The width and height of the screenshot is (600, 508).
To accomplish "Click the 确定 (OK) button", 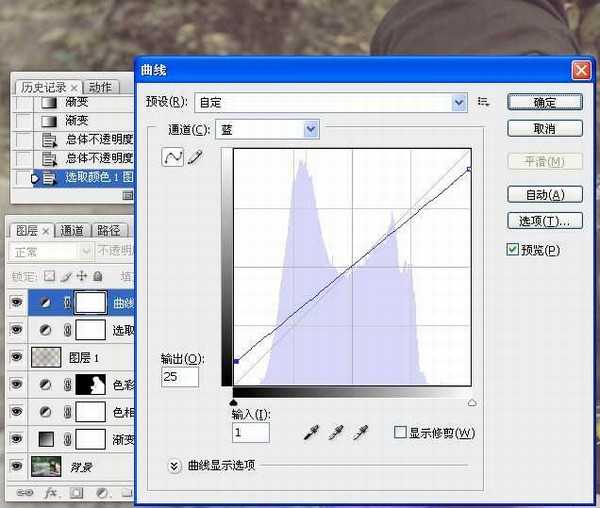I will tap(545, 102).
